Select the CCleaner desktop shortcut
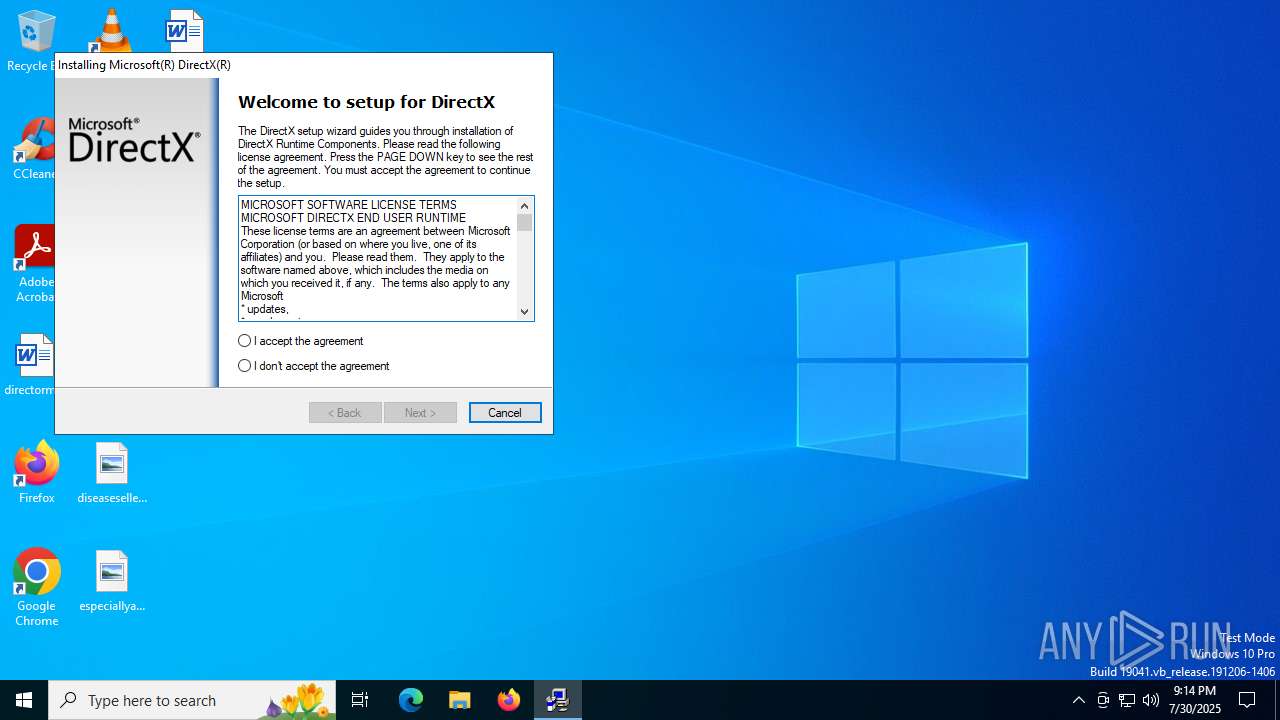 click(36, 149)
